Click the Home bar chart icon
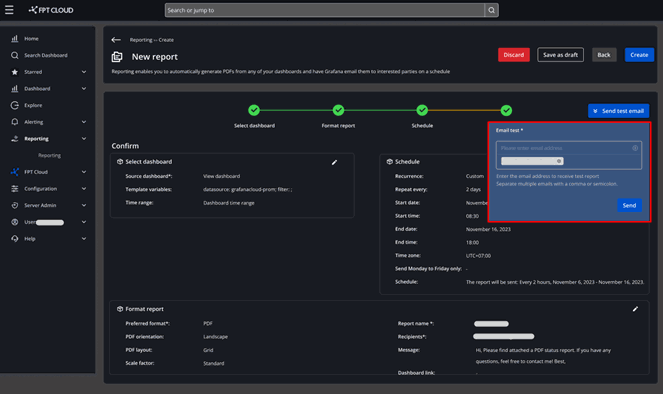This screenshot has width=663, height=394. click(15, 38)
